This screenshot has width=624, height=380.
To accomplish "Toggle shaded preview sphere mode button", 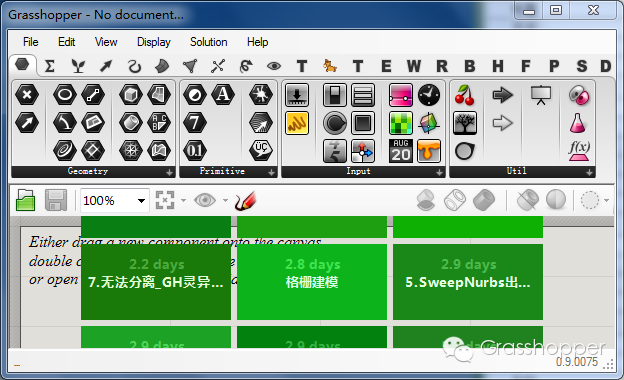I will [556, 200].
